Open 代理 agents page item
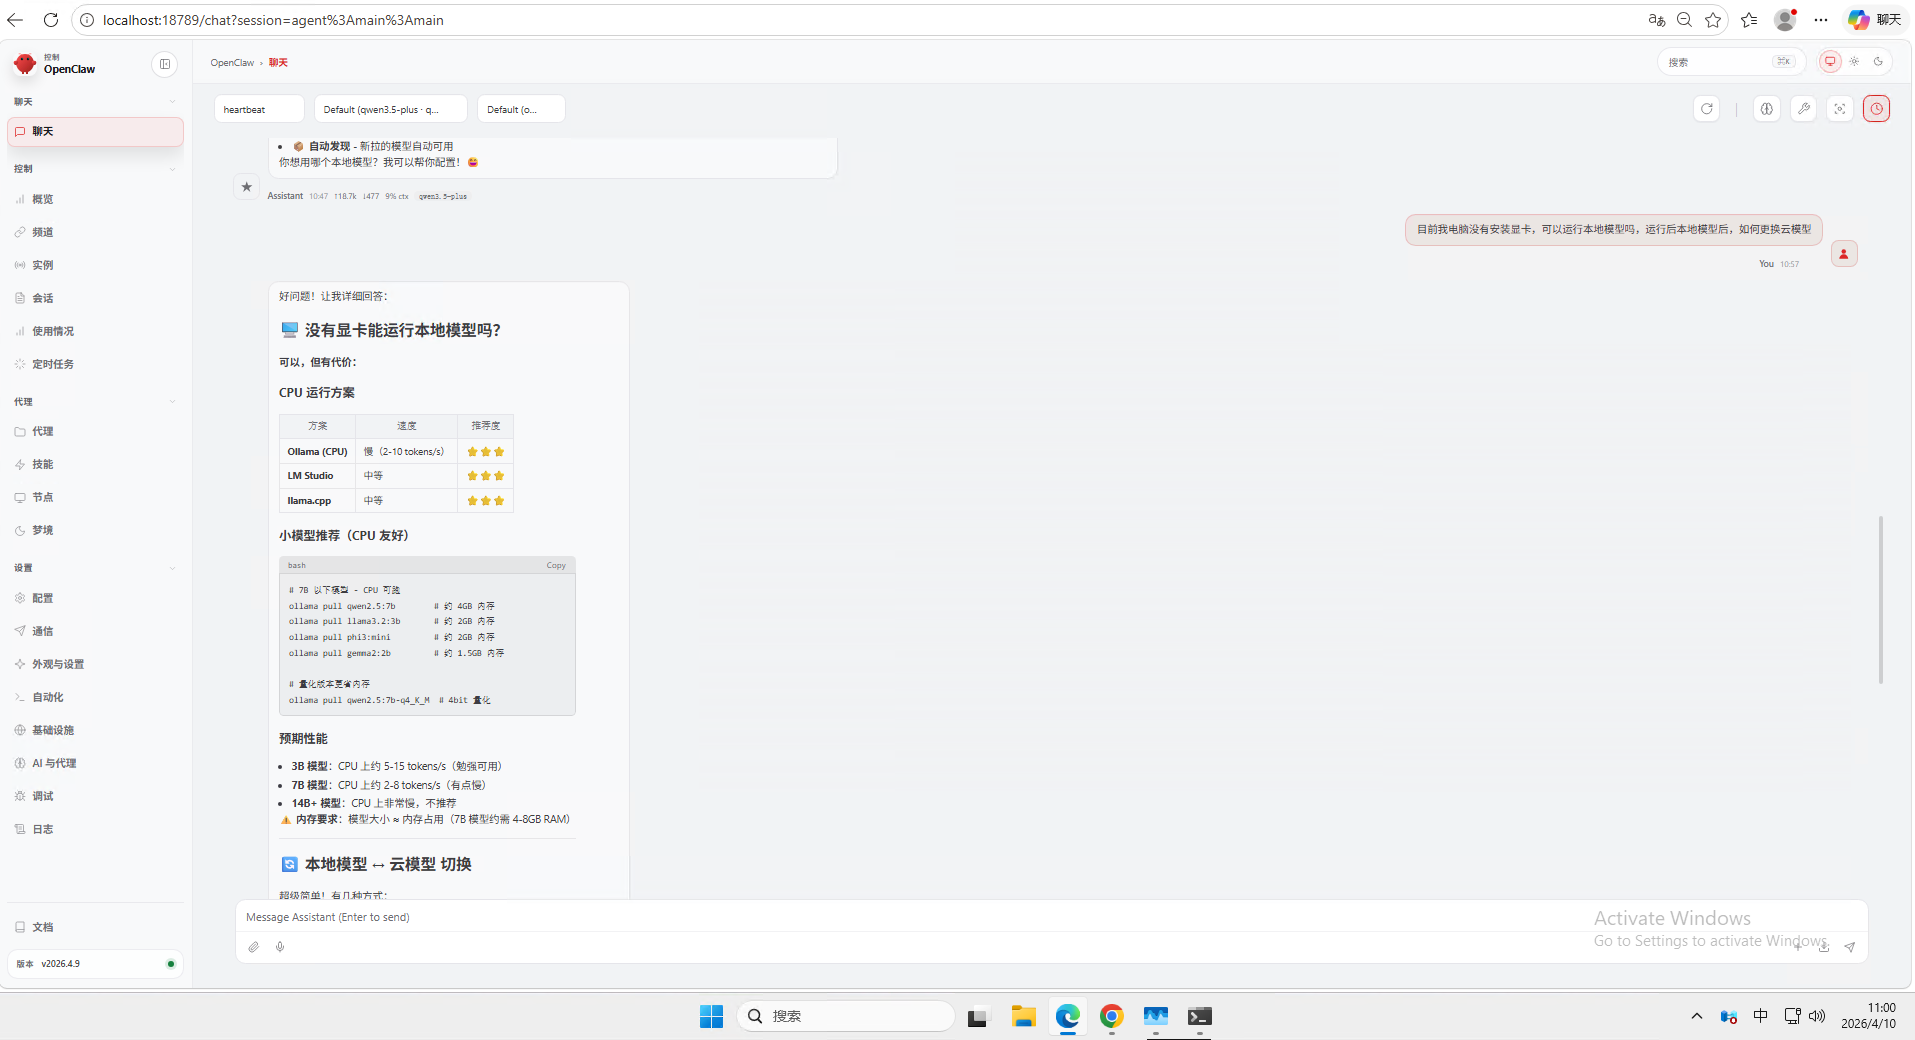Screen dimensions: 1915x1040 pos(95,431)
